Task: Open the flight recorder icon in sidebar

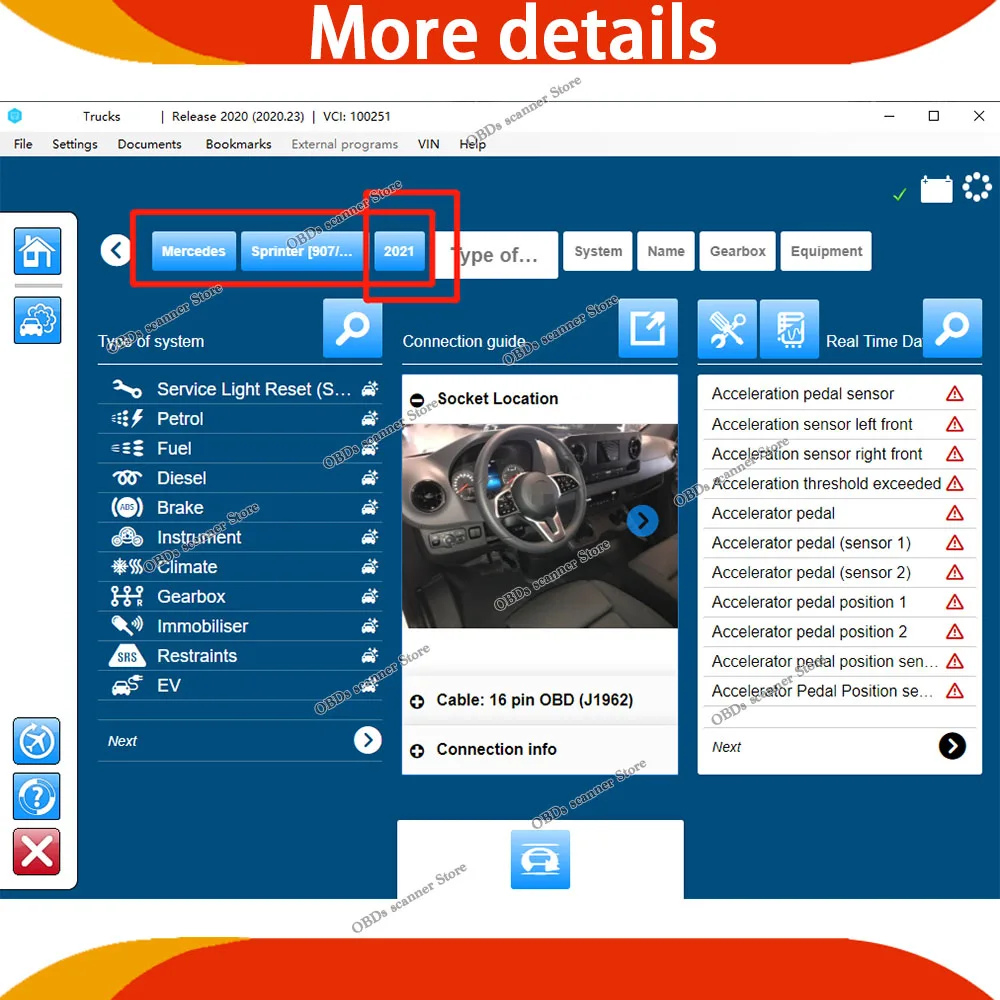Action: [36, 741]
